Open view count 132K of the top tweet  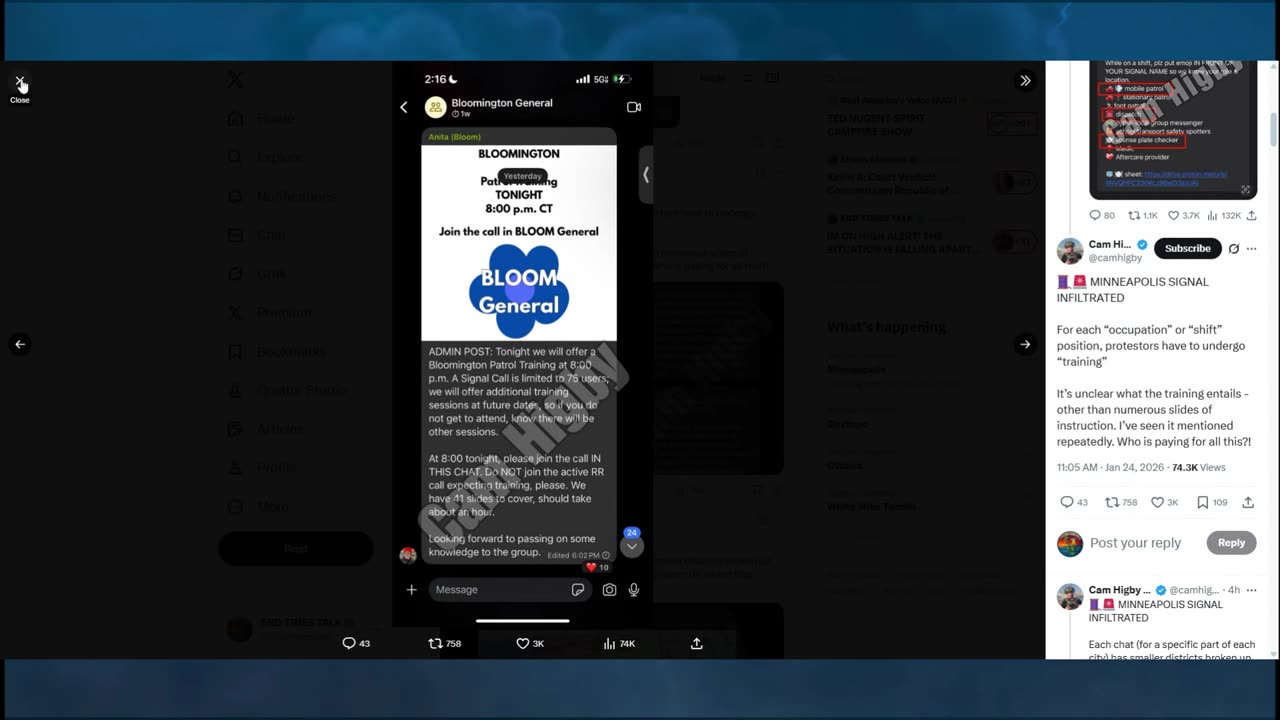1225,215
